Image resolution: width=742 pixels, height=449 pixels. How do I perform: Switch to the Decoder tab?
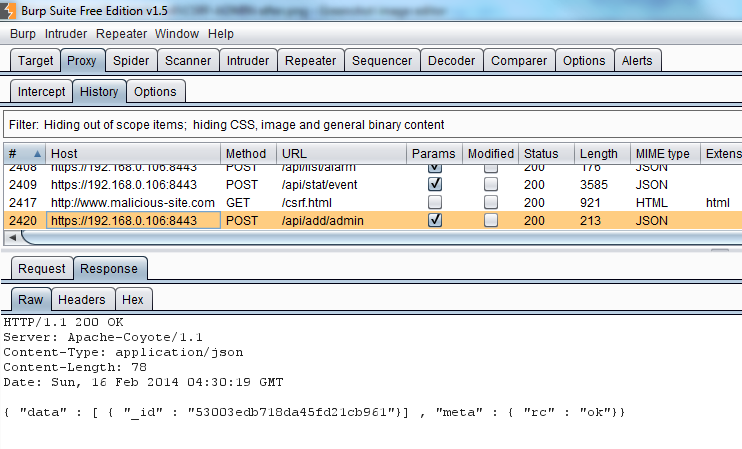pyautogui.click(x=451, y=61)
